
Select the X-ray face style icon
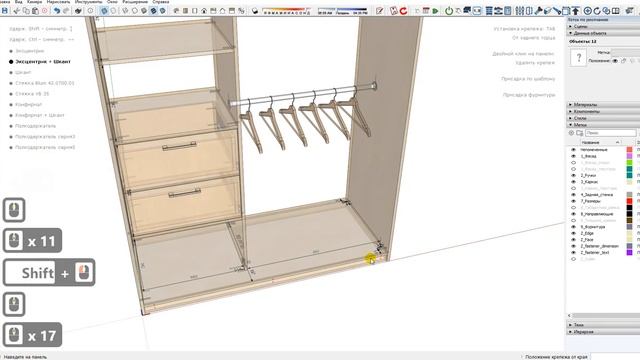click(104, 11)
